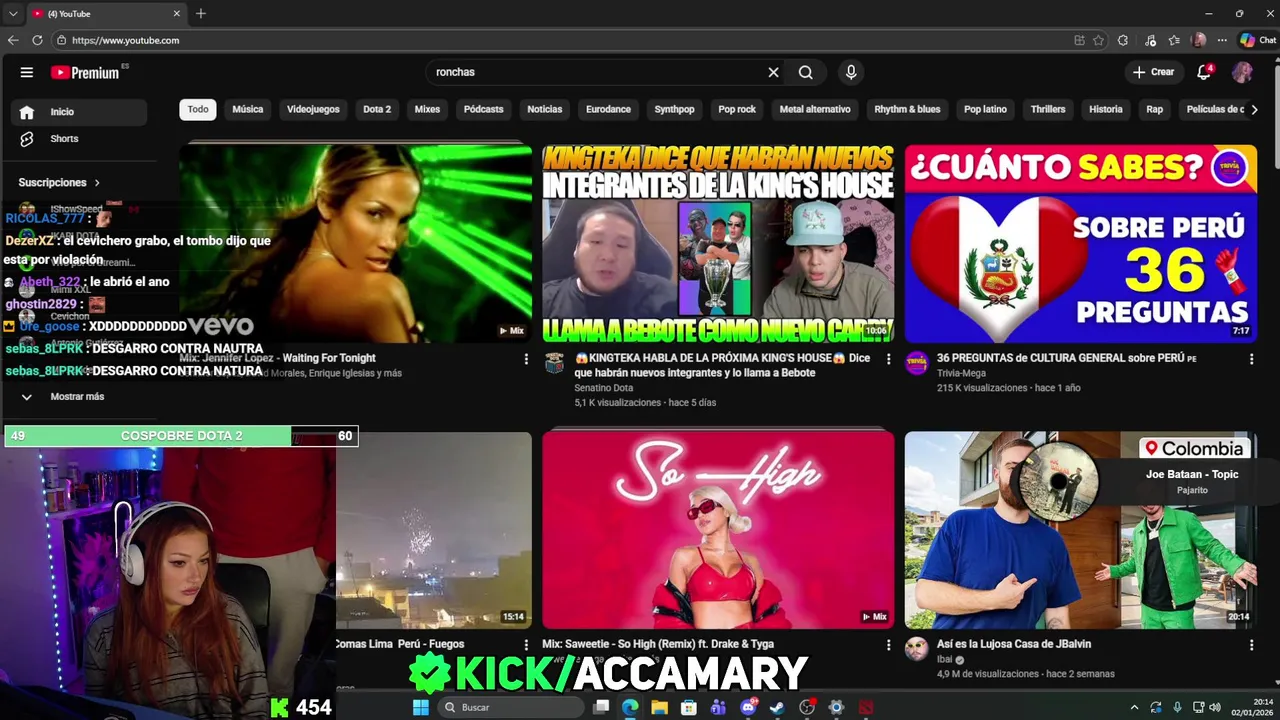Screen dimensions: 1280x720
Task: Run search with the magnifying glass button
Action: point(805,72)
